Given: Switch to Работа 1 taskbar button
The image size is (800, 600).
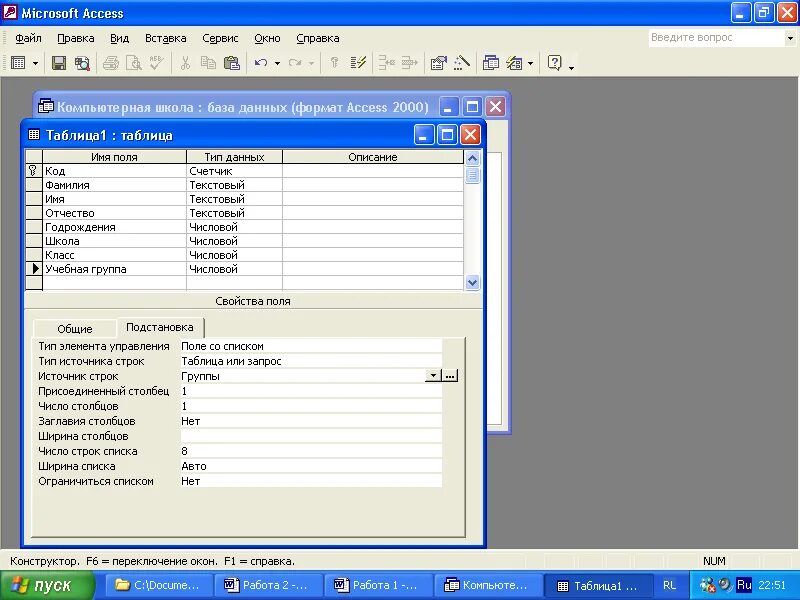Looking at the screenshot, I should (x=379, y=585).
